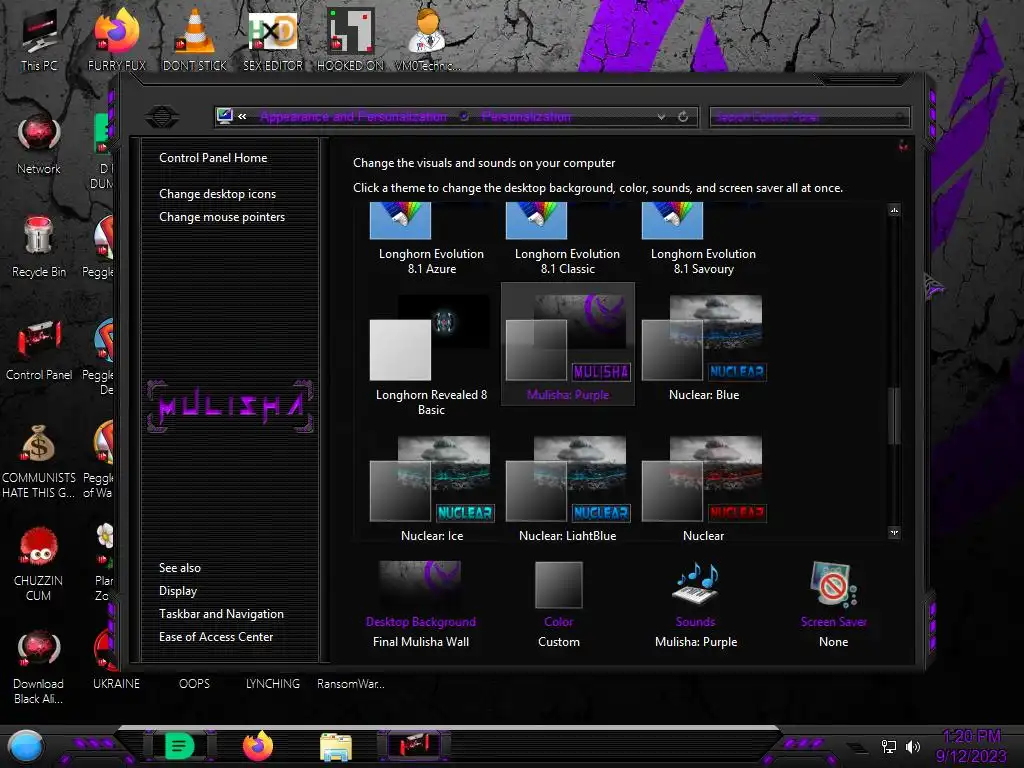Open the VMOTechnic desktop icon
The image size is (1024, 768).
(x=427, y=39)
